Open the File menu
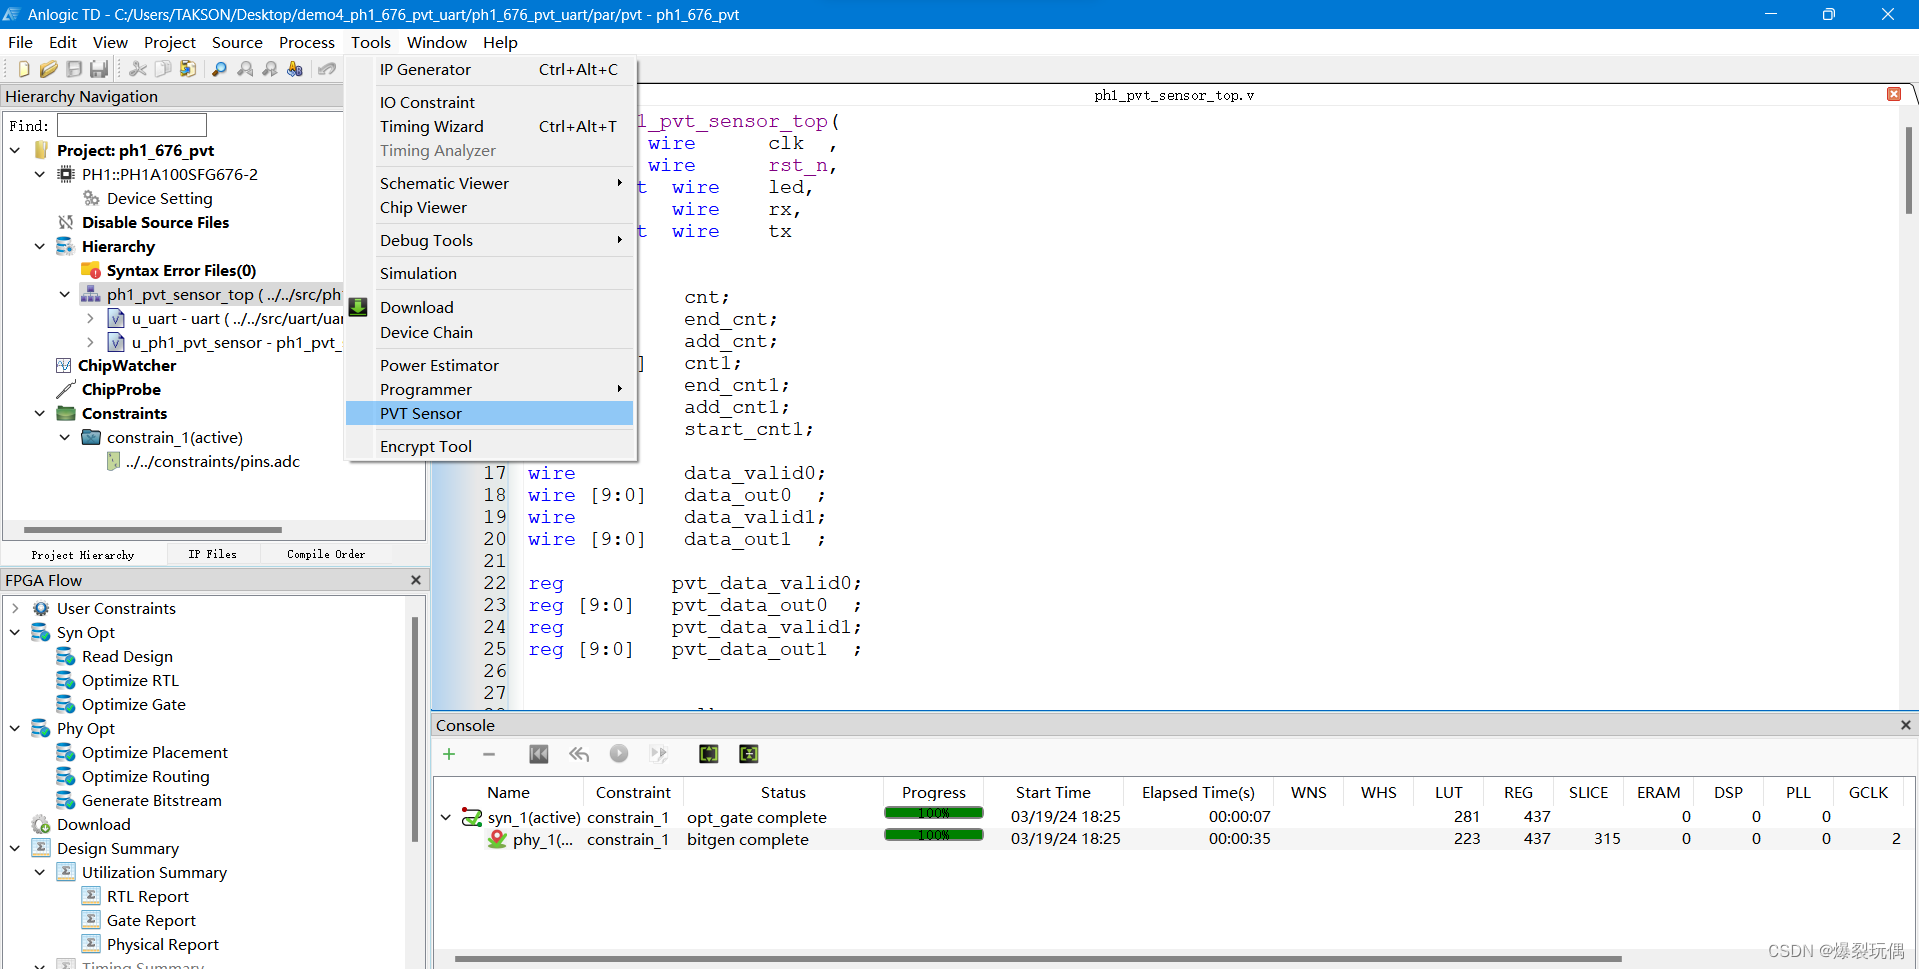The width and height of the screenshot is (1919, 969). [x=20, y=42]
